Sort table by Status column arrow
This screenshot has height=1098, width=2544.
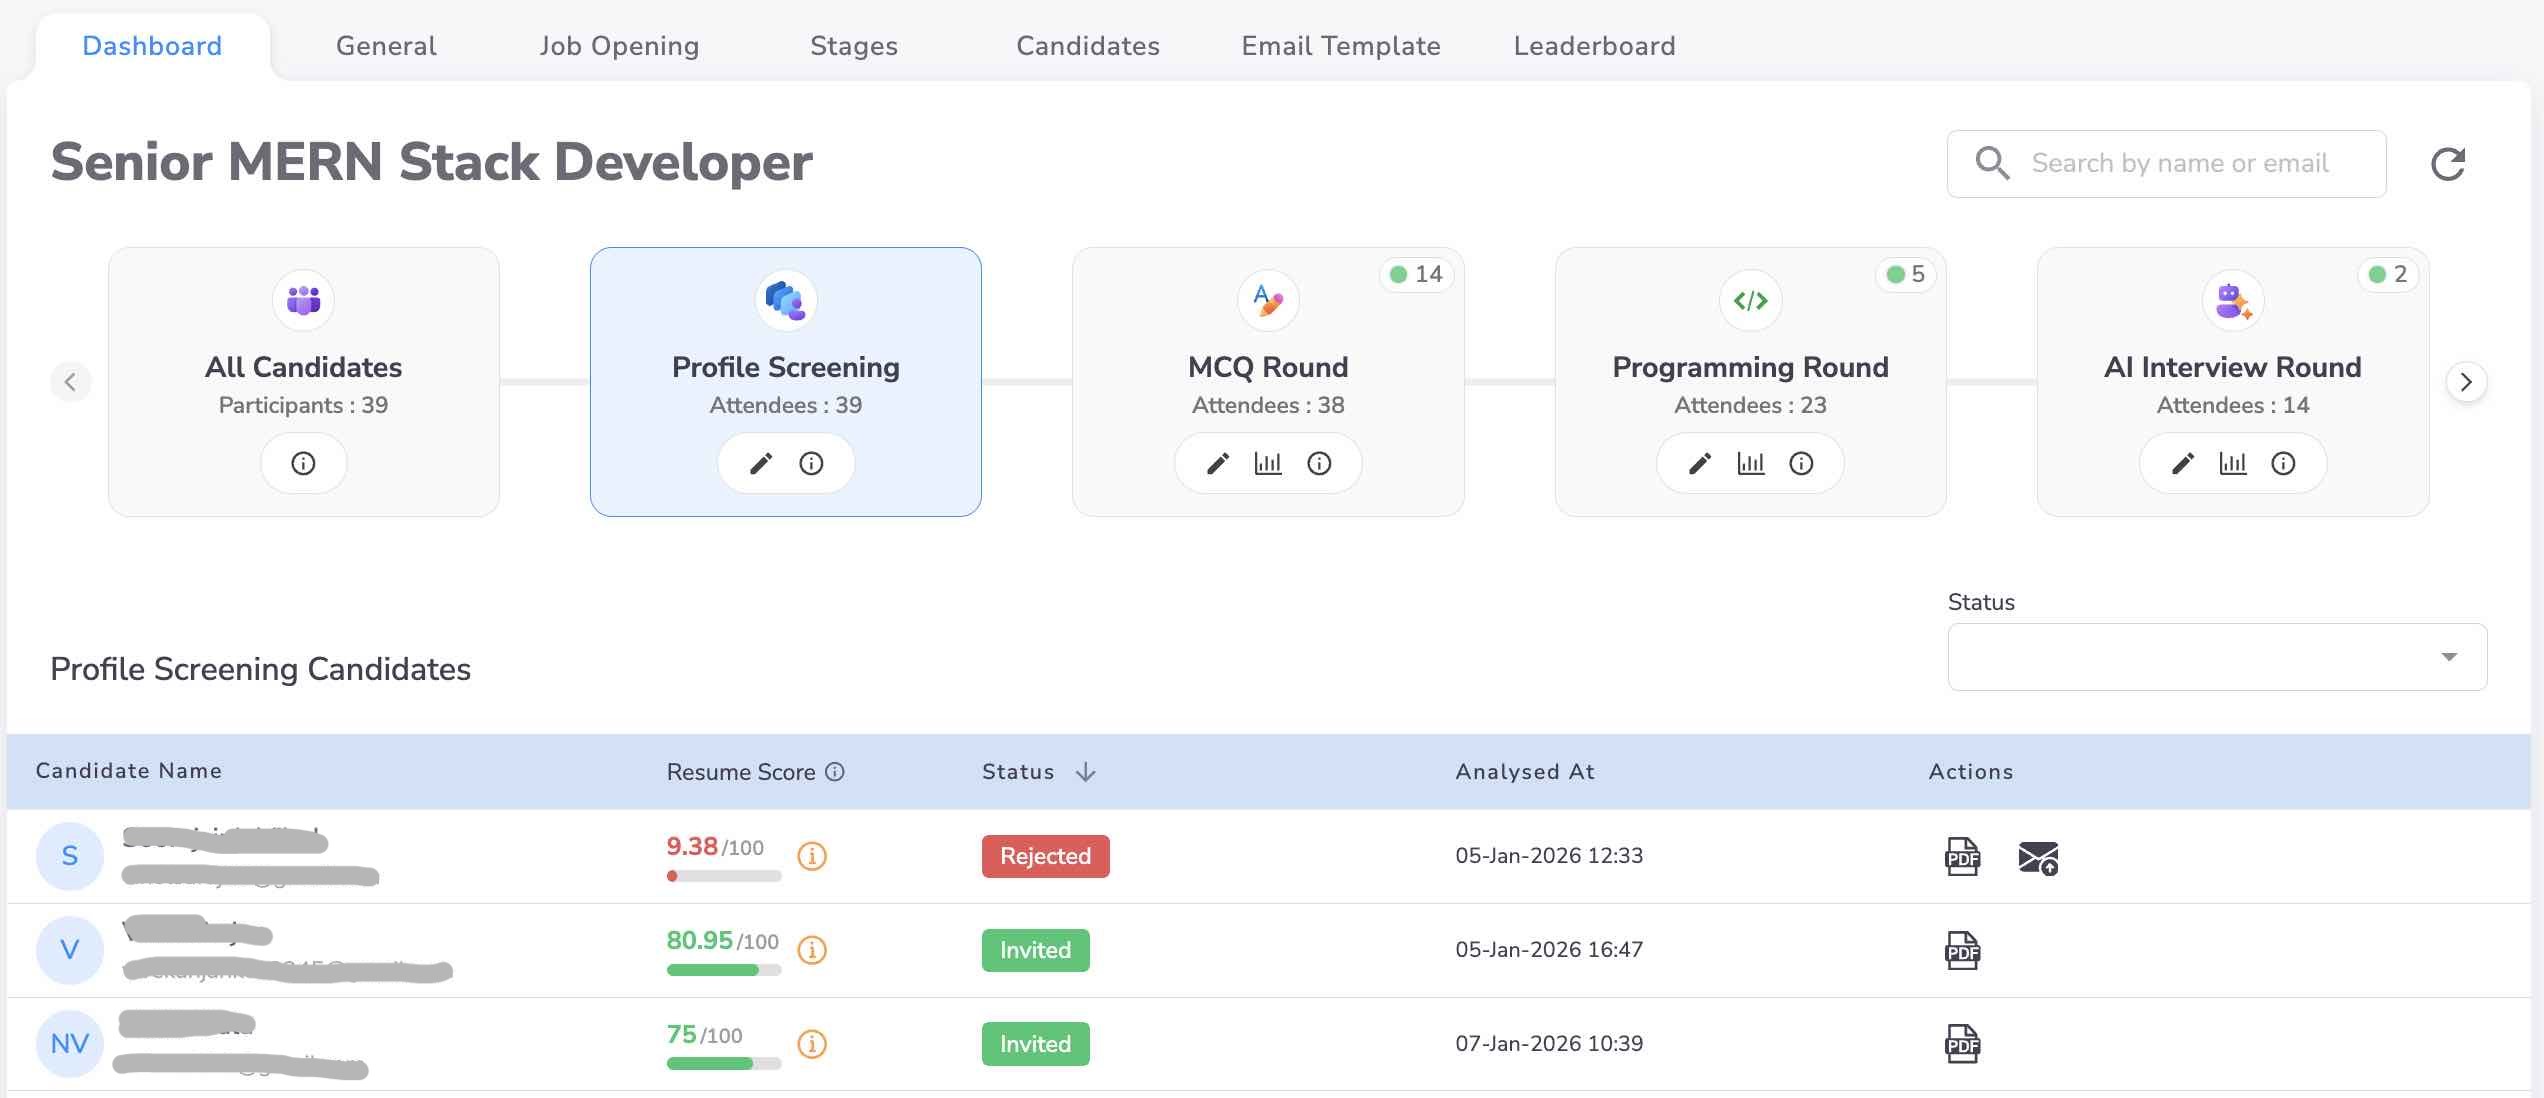click(1086, 772)
